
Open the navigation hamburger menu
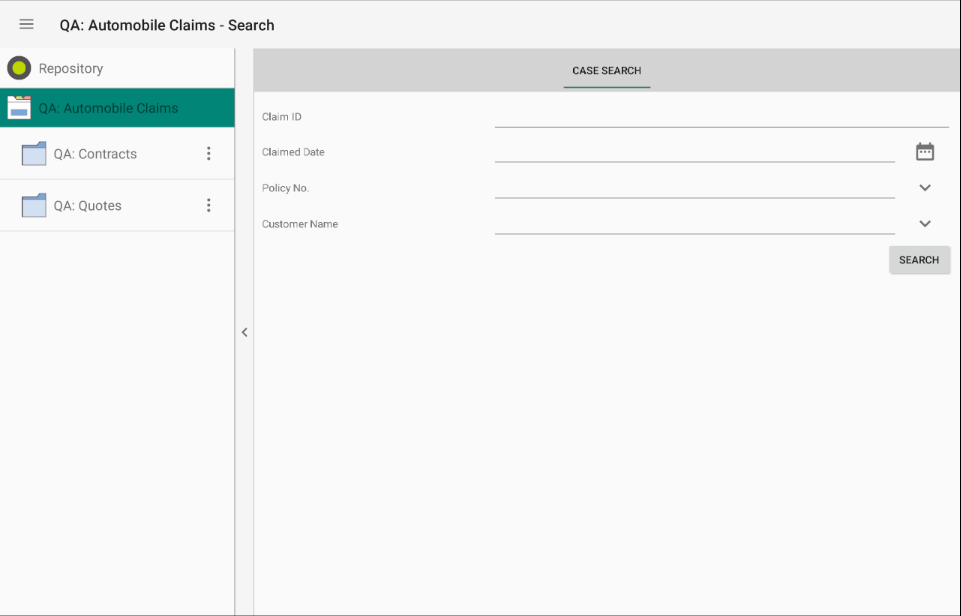pyautogui.click(x=26, y=24)
